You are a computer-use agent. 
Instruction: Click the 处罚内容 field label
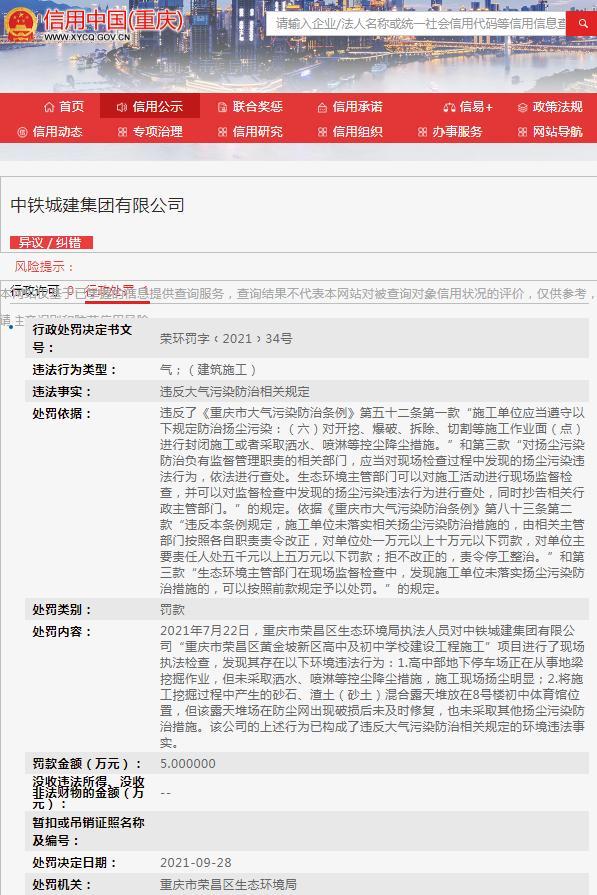coord(62,631)
